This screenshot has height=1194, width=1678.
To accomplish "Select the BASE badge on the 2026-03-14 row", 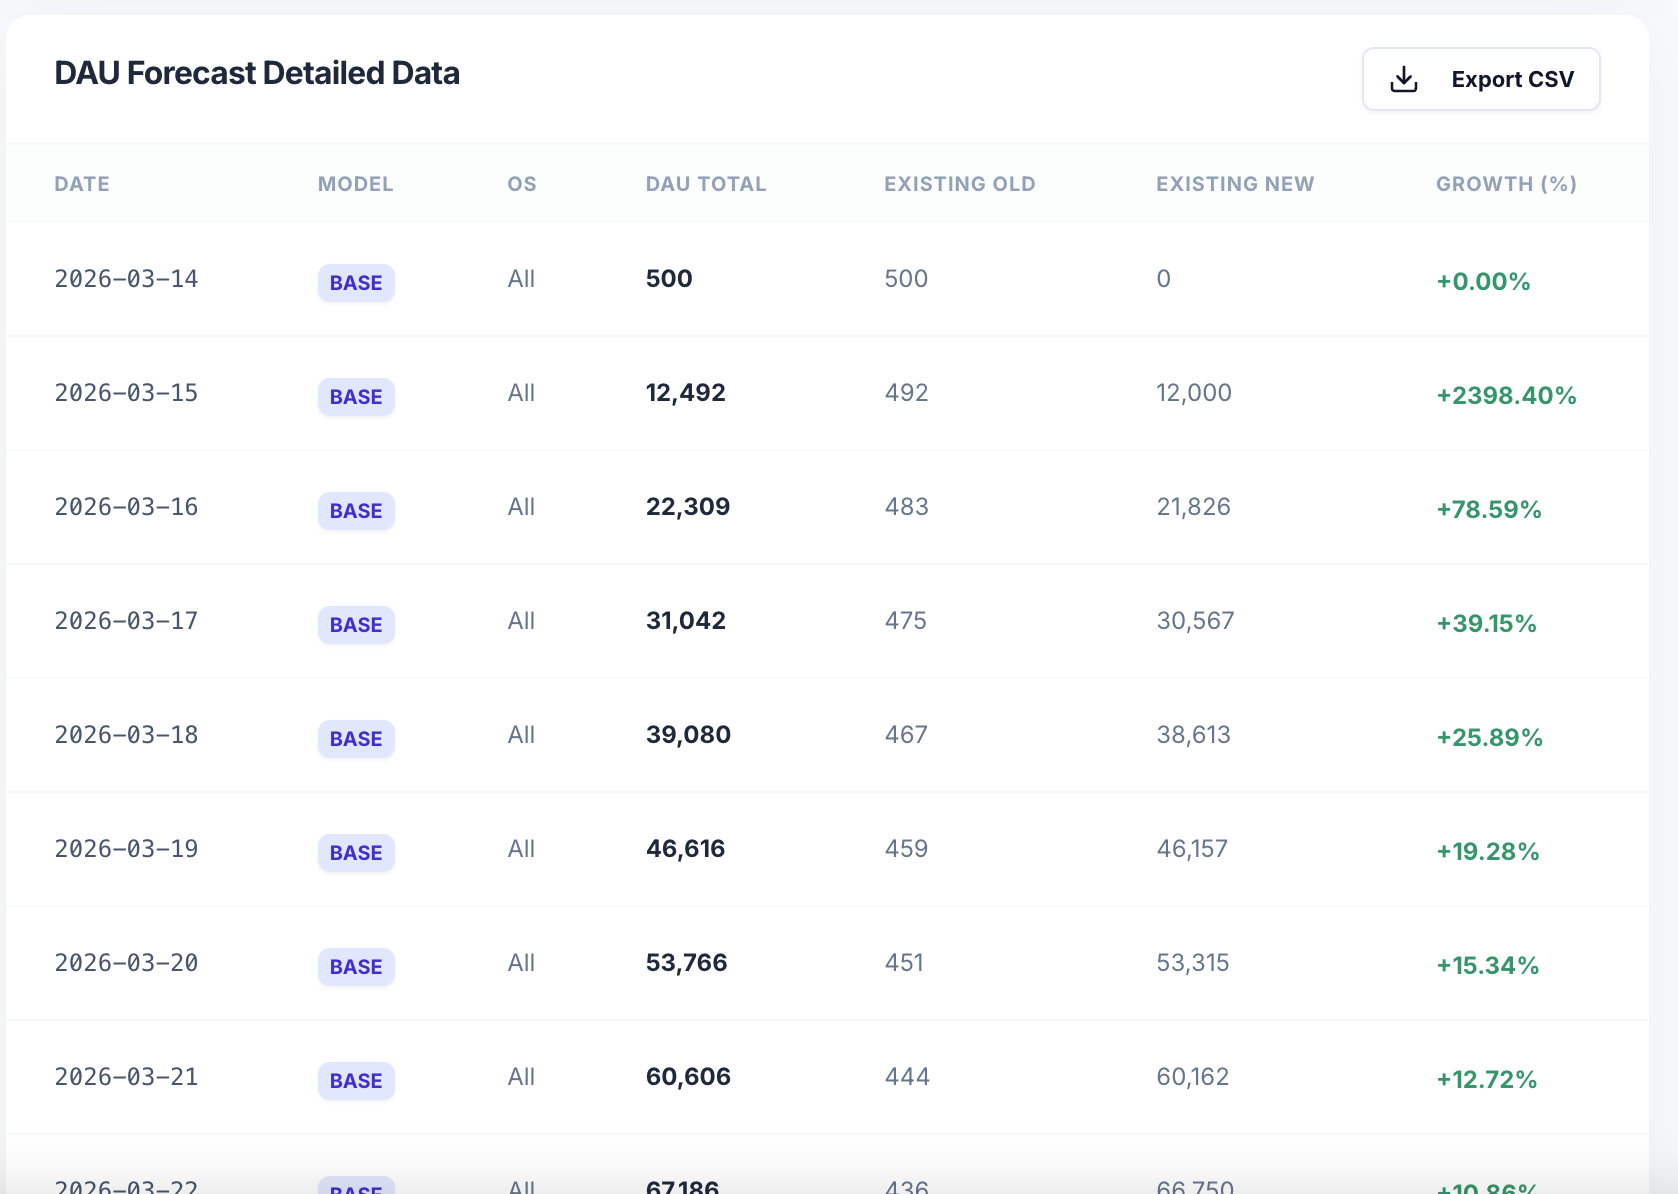I will click(x=355, y=283).
